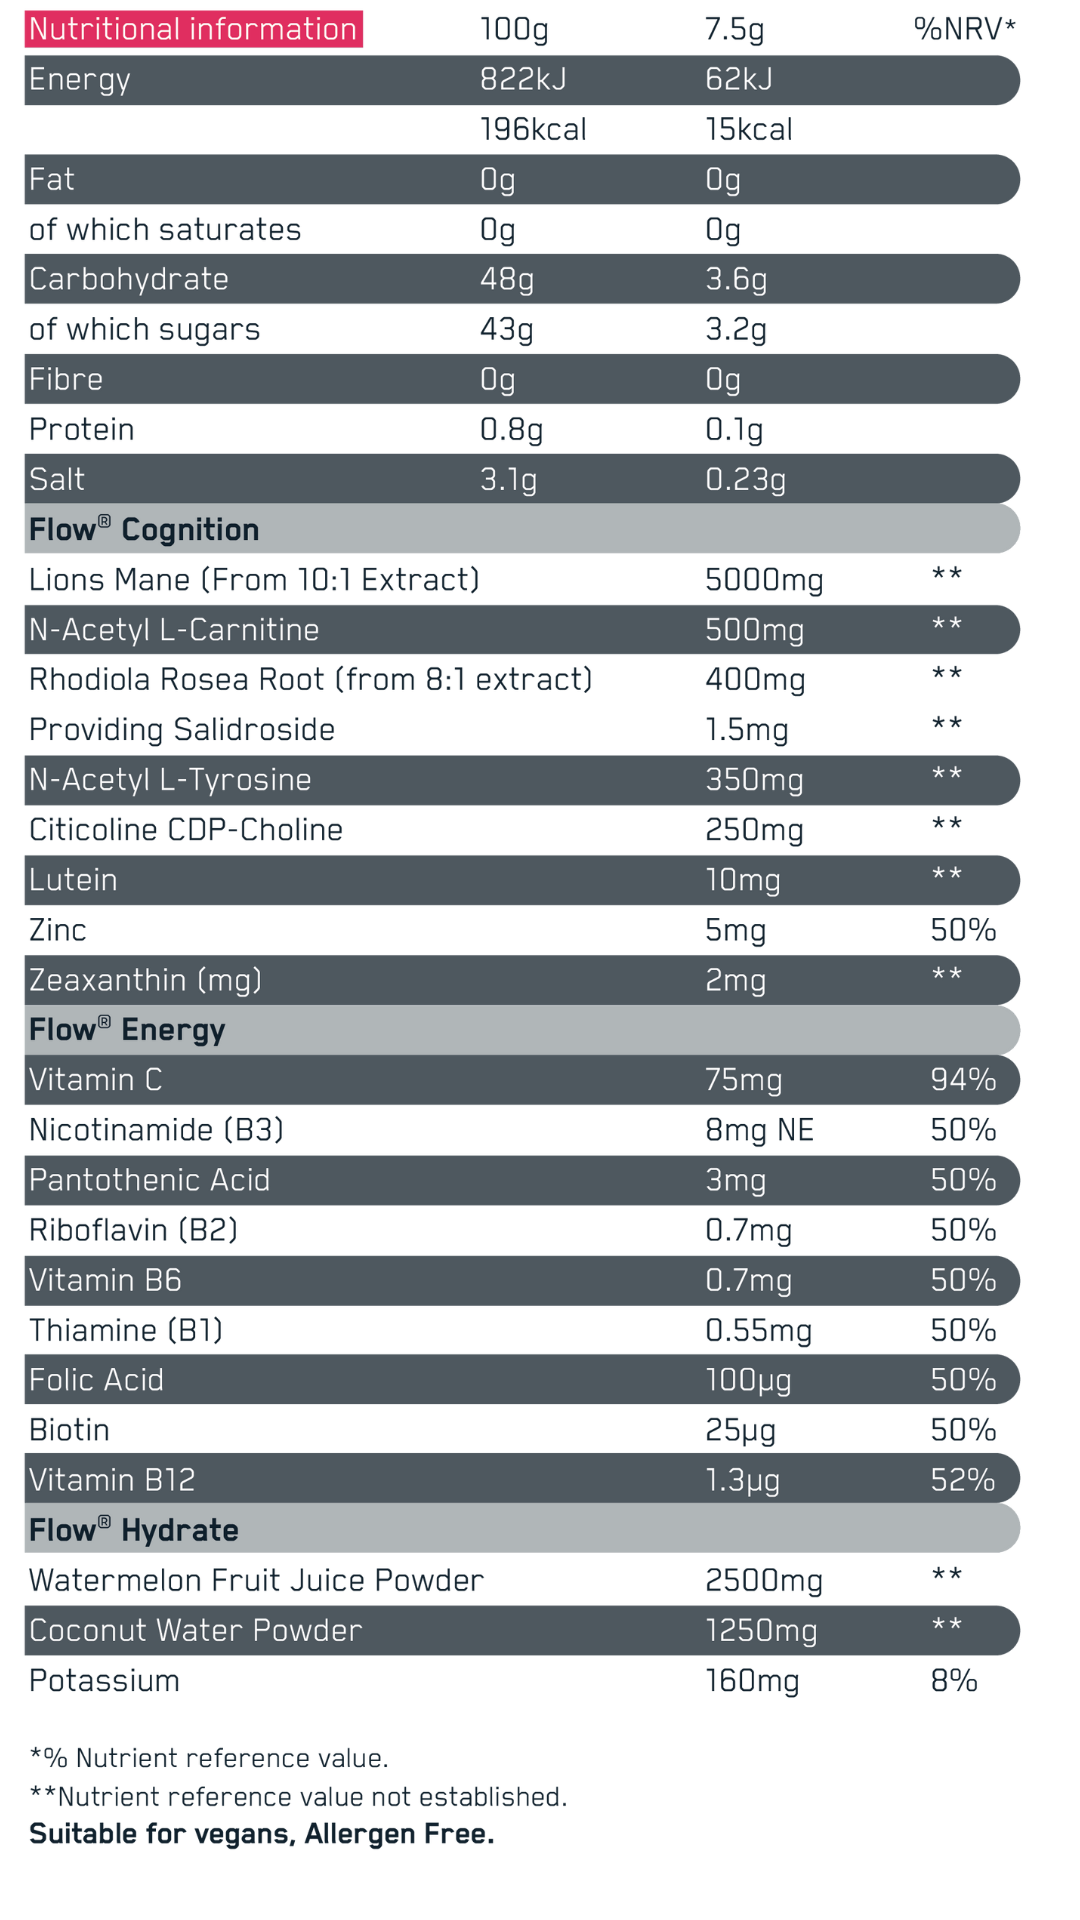
Task: Select the Carbohydrate row label
Action: pyautogui.click(x=129, y=279)
